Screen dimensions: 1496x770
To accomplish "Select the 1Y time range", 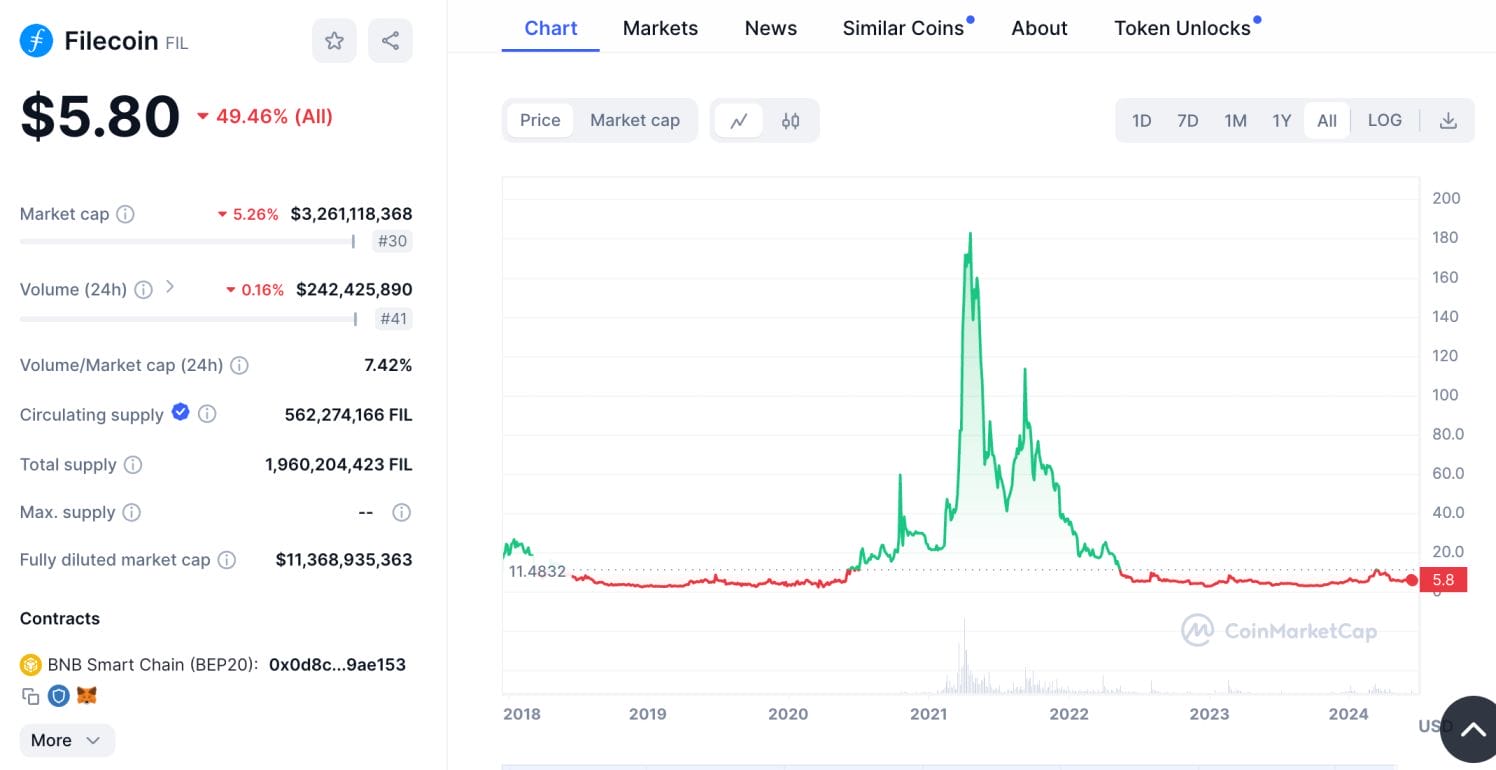I will pyautogui.click(x=1281, y=121).
